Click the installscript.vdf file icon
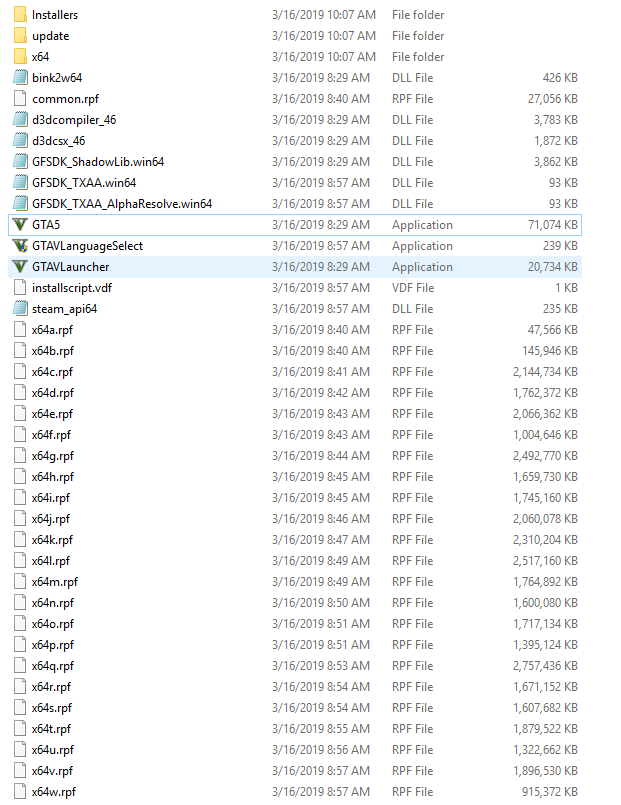Viewport: 621px width, 805px height. [x=20, y=288]
